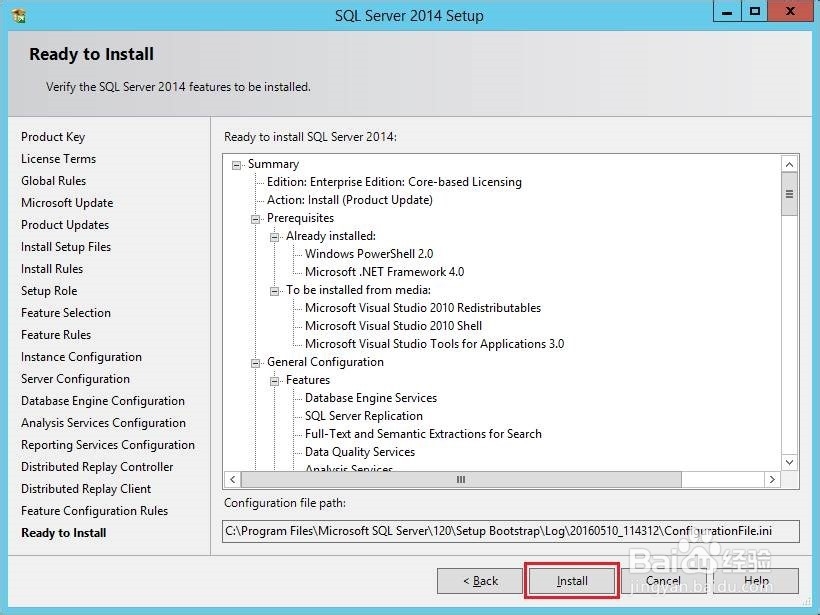
Task: Collapse the To be installed from media node
Action: [x=275, y=291]
